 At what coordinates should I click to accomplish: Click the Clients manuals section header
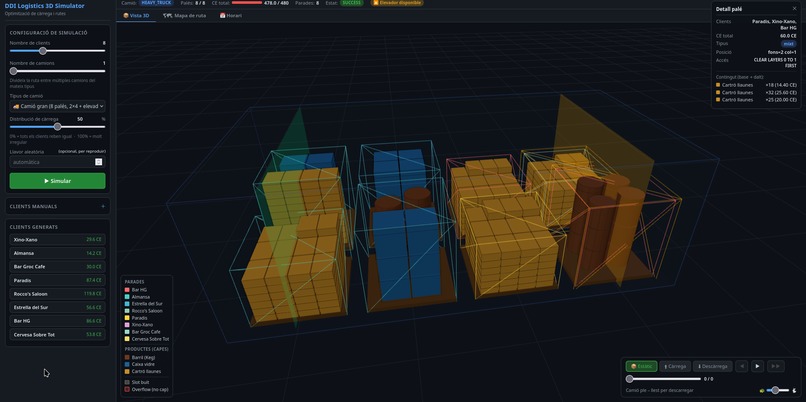point(57,206)
